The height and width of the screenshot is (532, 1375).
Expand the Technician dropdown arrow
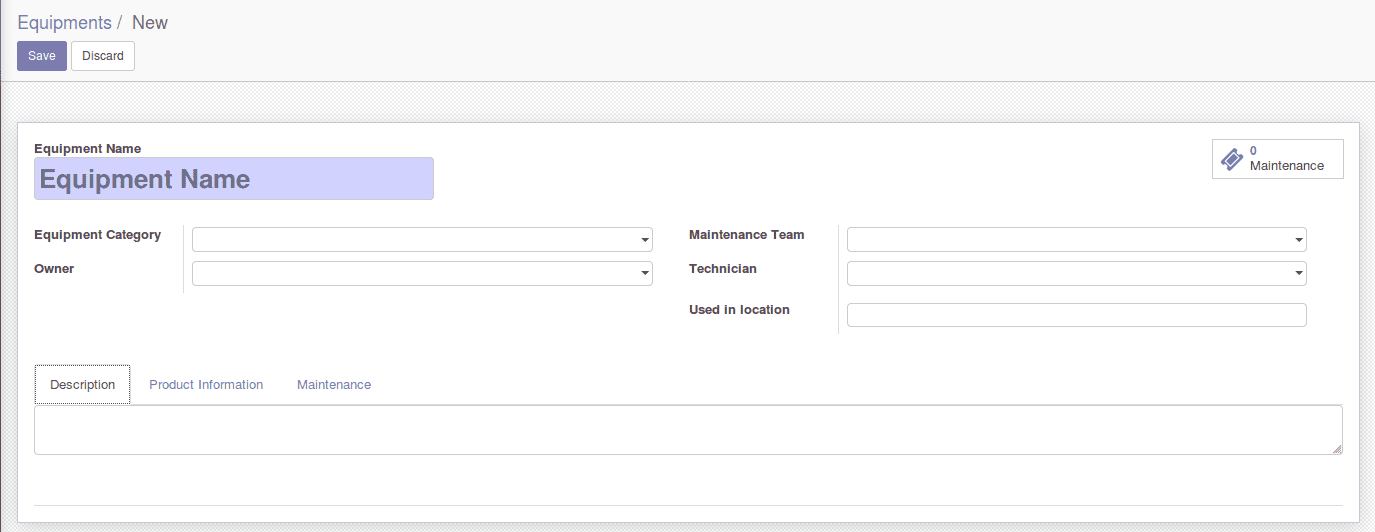point(1299,274)
